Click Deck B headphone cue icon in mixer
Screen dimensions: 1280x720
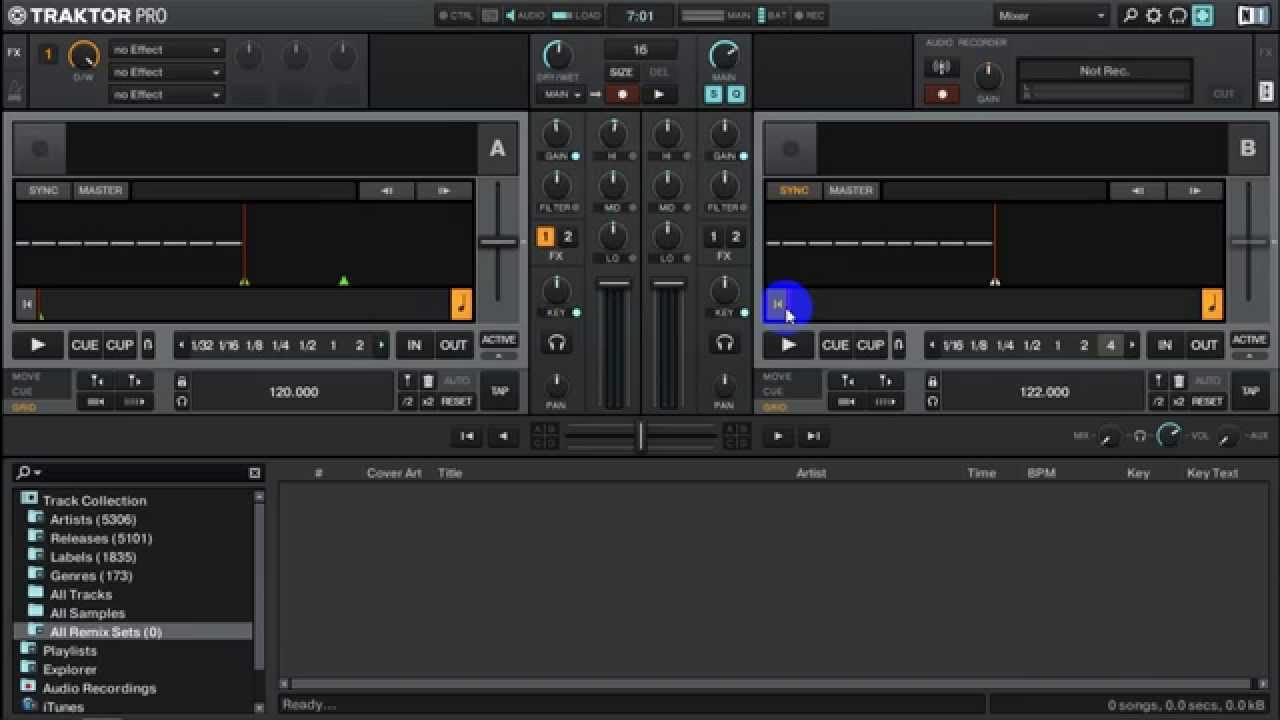[725, 343]
